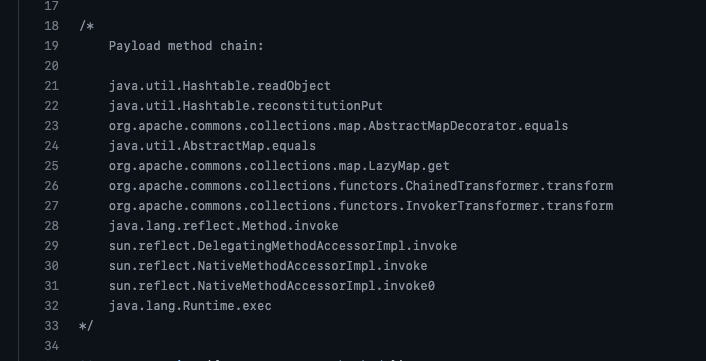Viewport: 706px width, 361px height.
Task: Click line number 33 beside comment end
Action: [52, 326]
